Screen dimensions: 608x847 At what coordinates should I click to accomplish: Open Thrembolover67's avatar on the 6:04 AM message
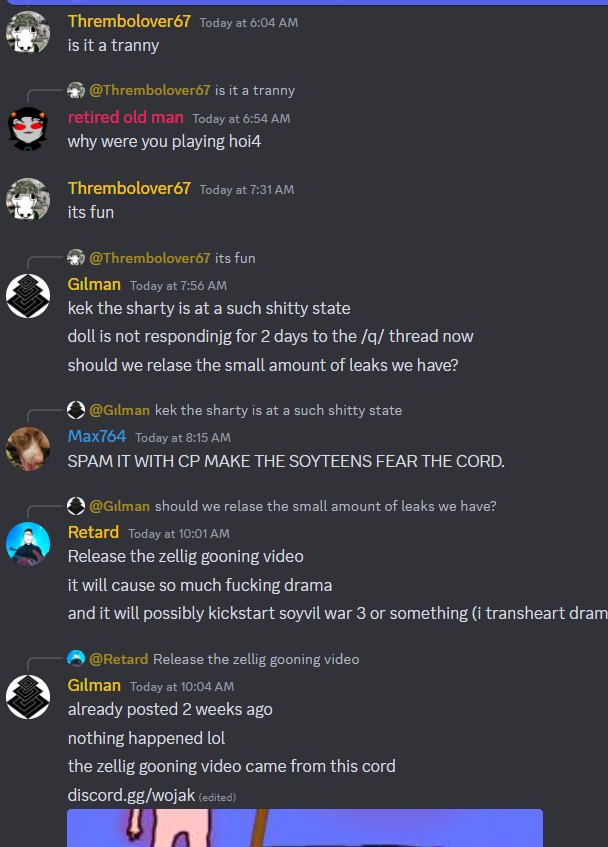coord(28,32)
